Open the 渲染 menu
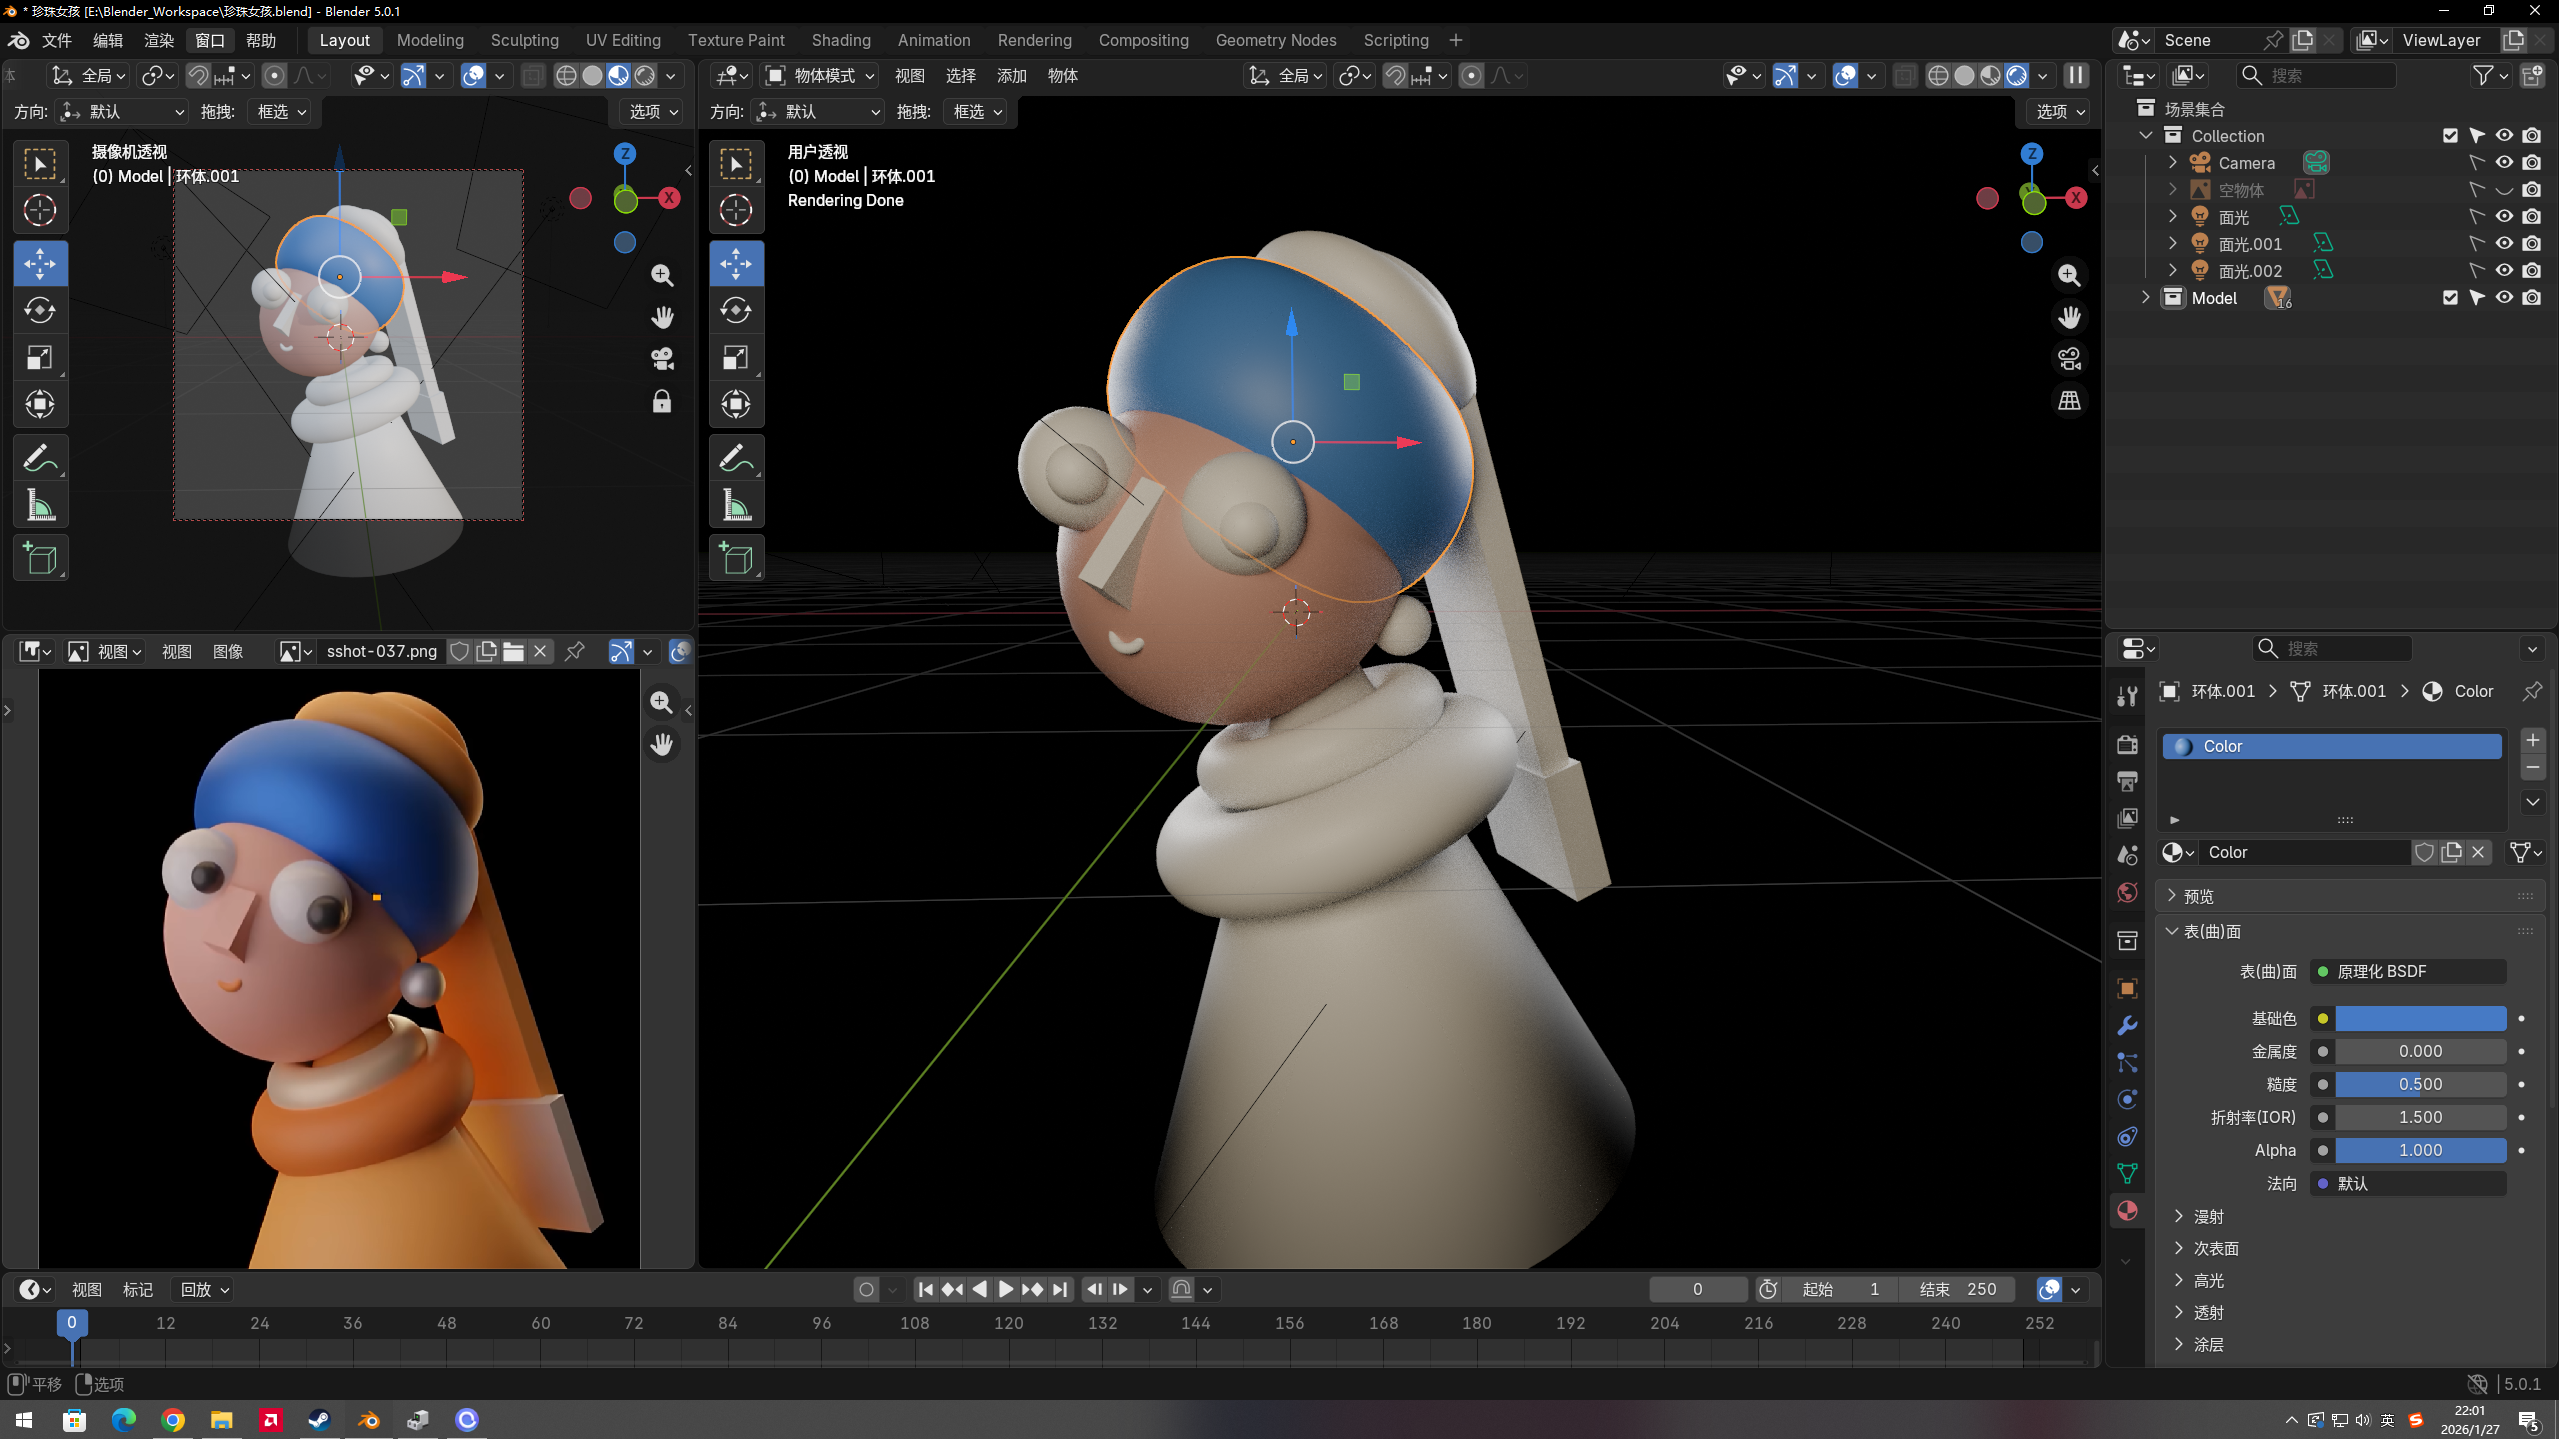Viewport: 2559px width, 1439px height. 159,40
